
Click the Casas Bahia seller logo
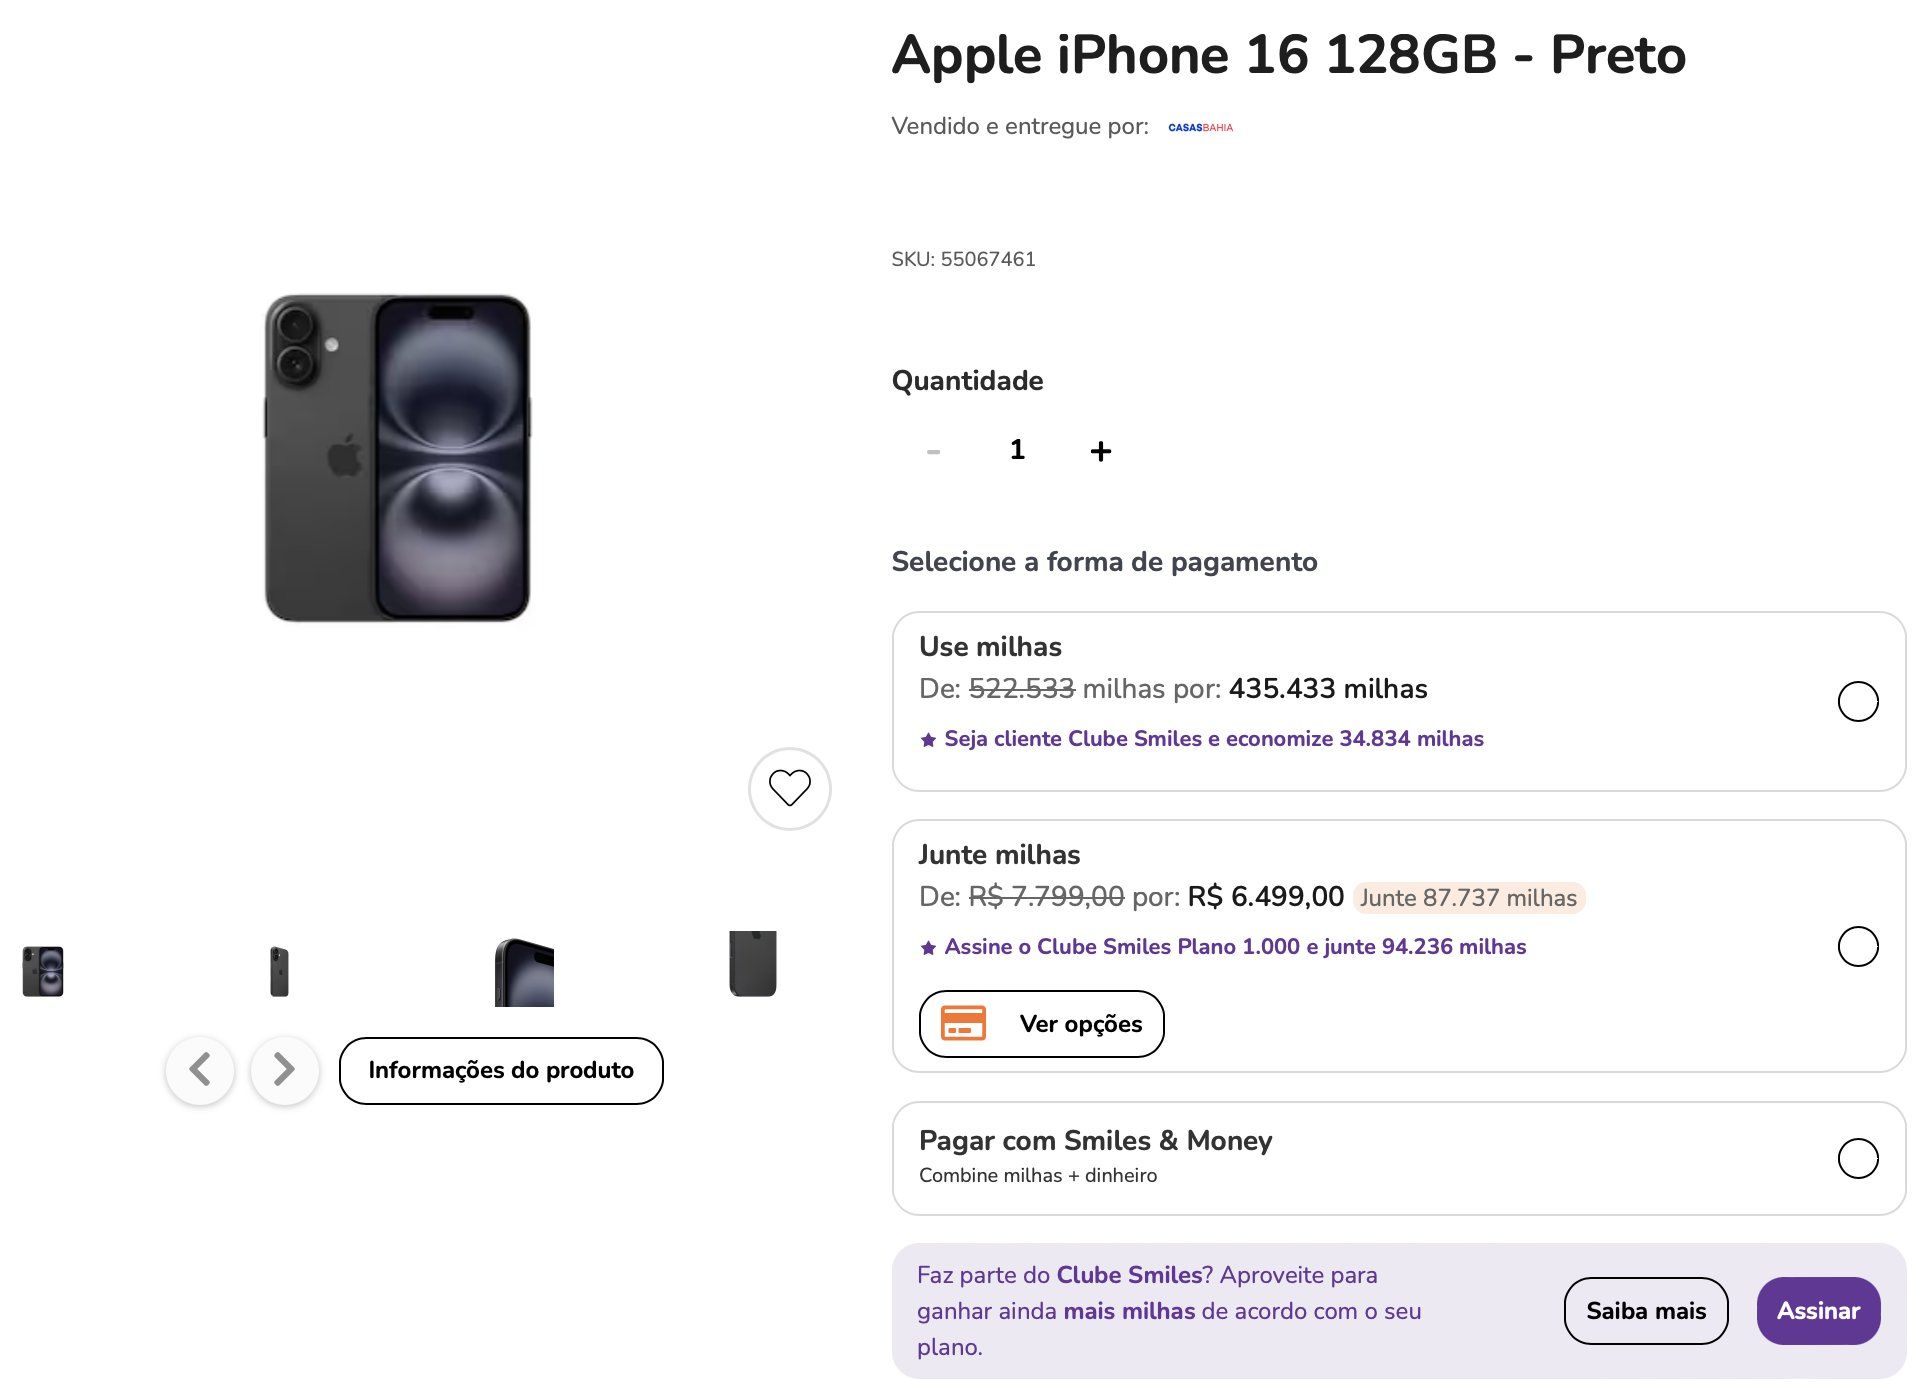point(1200,127)
